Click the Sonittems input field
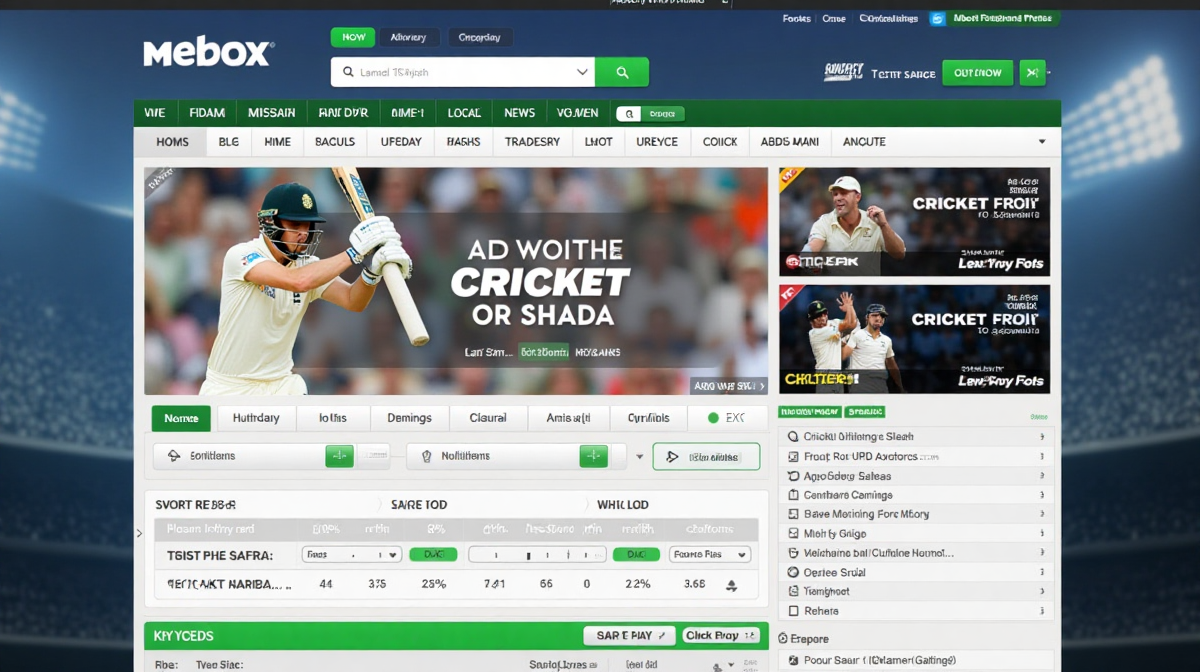Image resolution: width=1200 pixels, height=672 pixels. [x=241, y=456]
